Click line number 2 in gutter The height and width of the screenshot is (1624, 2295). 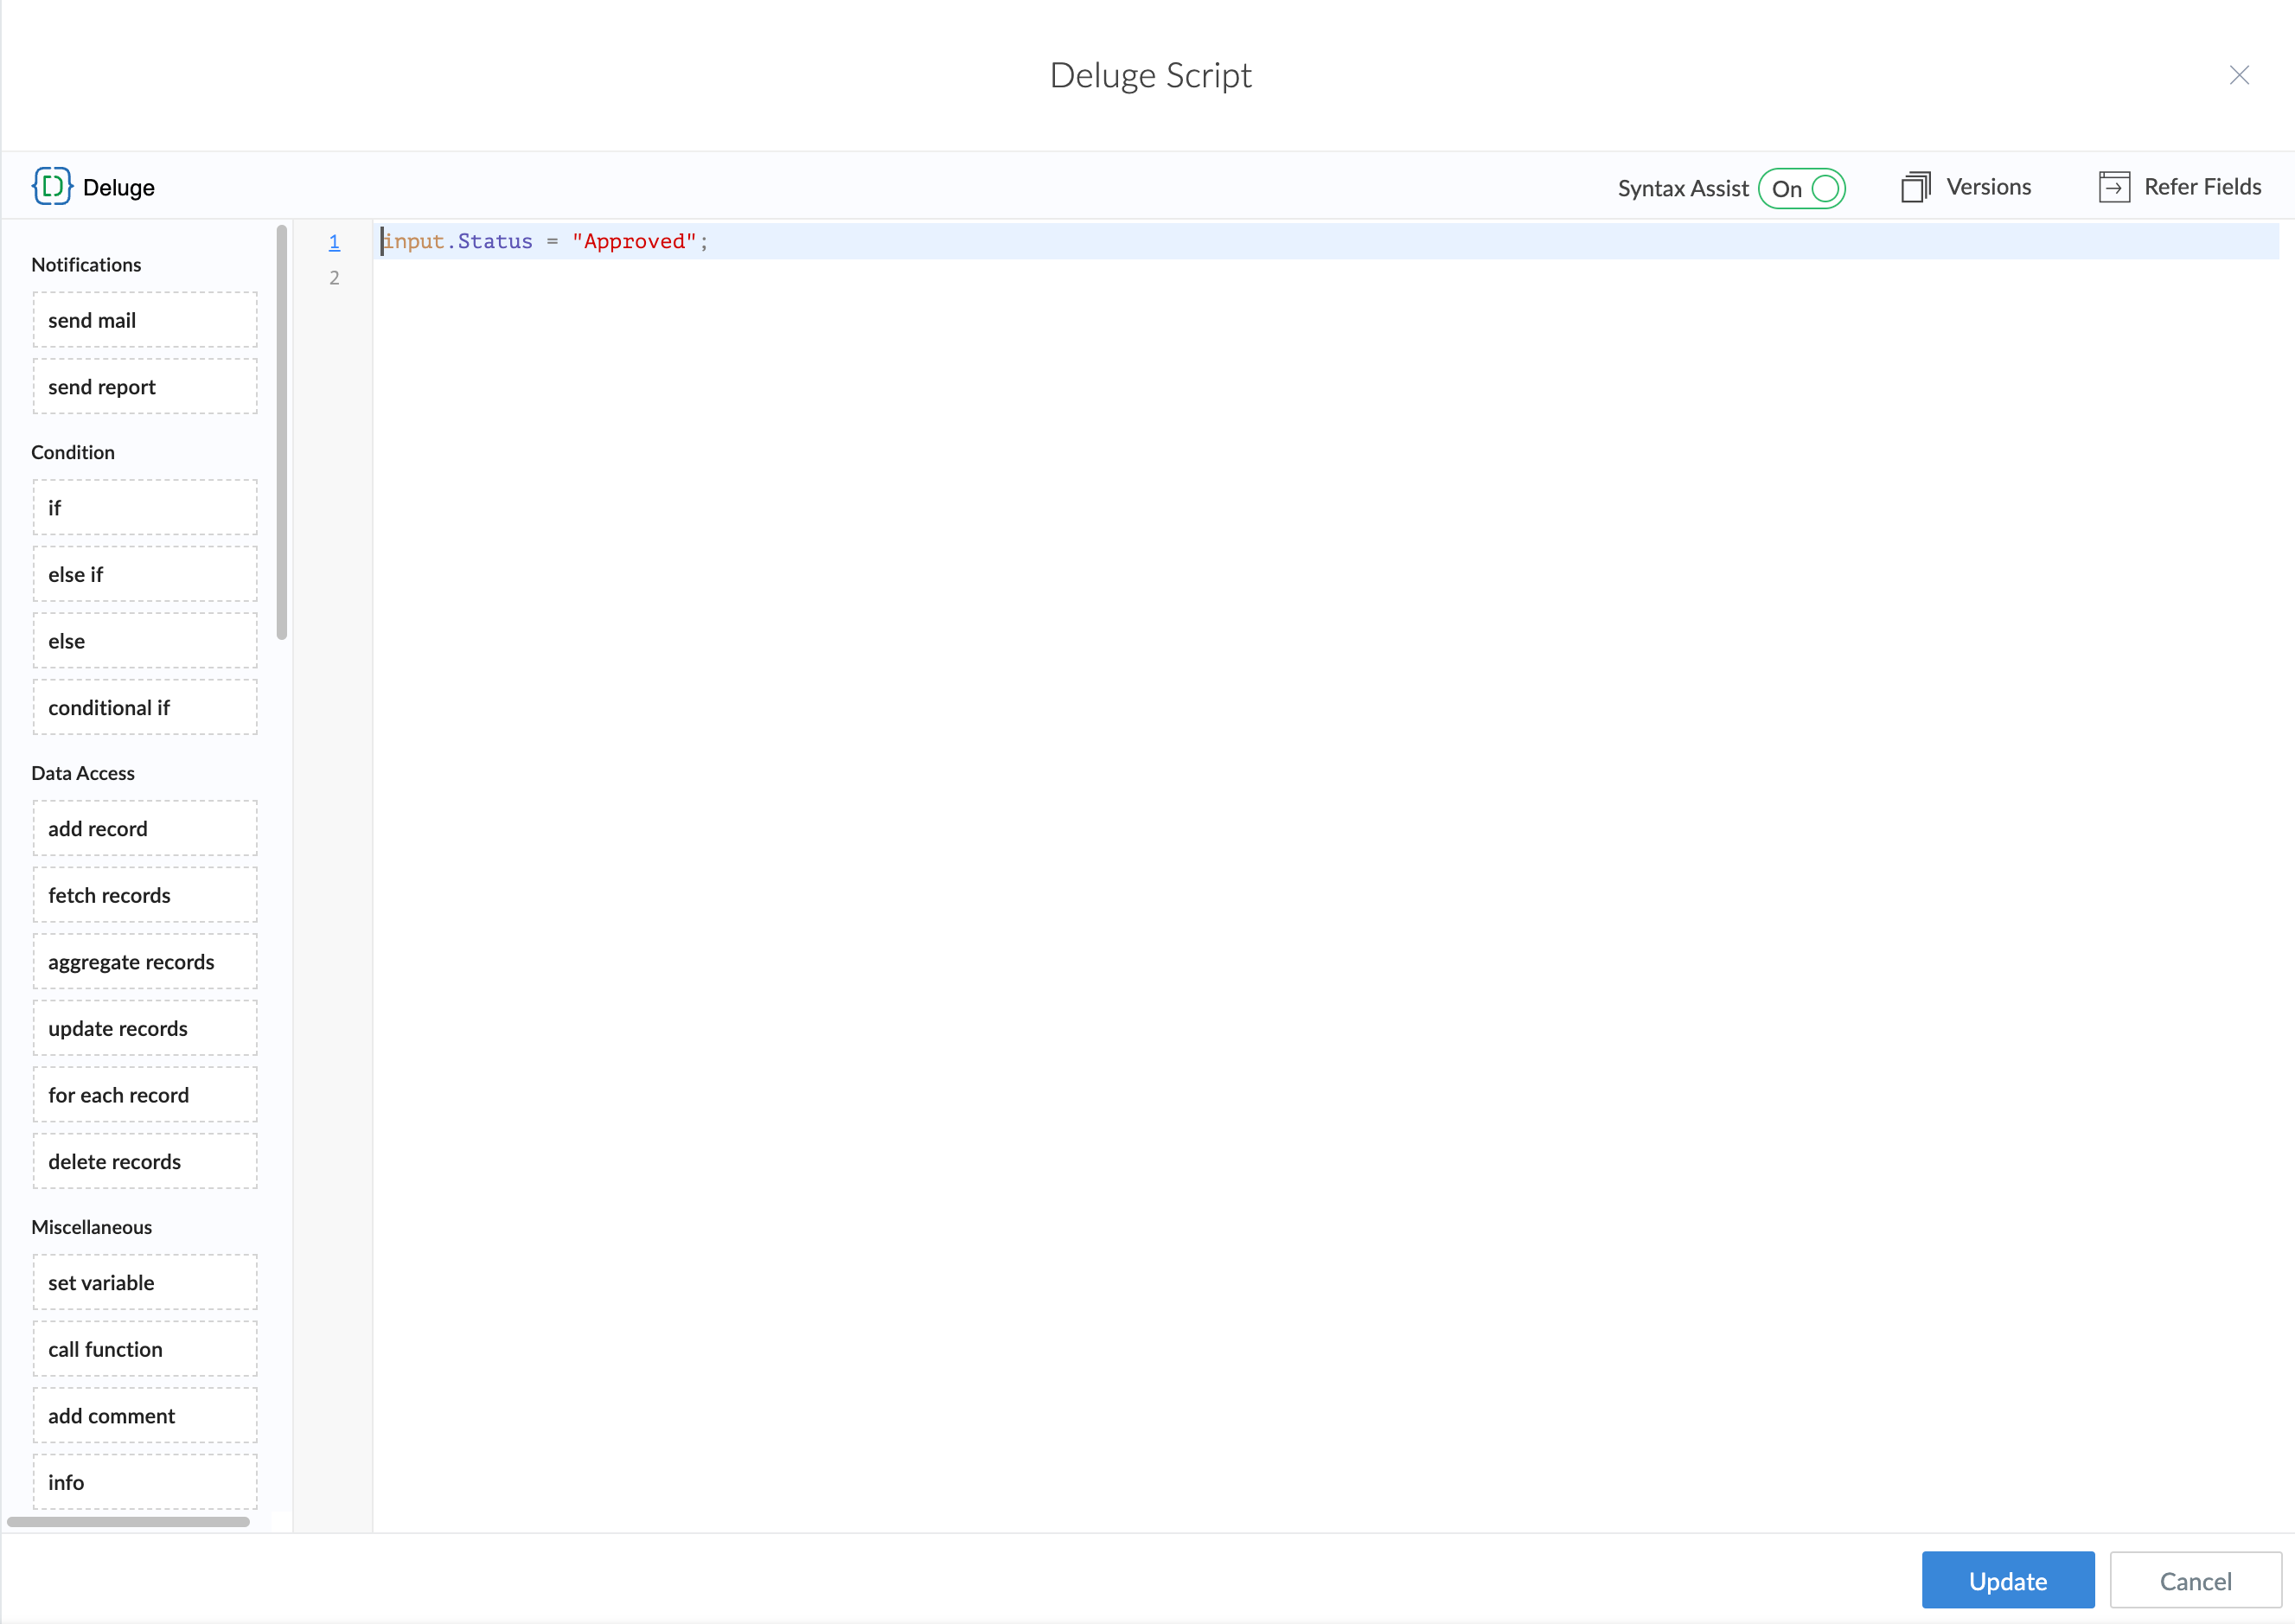click(x=334, y=278)
